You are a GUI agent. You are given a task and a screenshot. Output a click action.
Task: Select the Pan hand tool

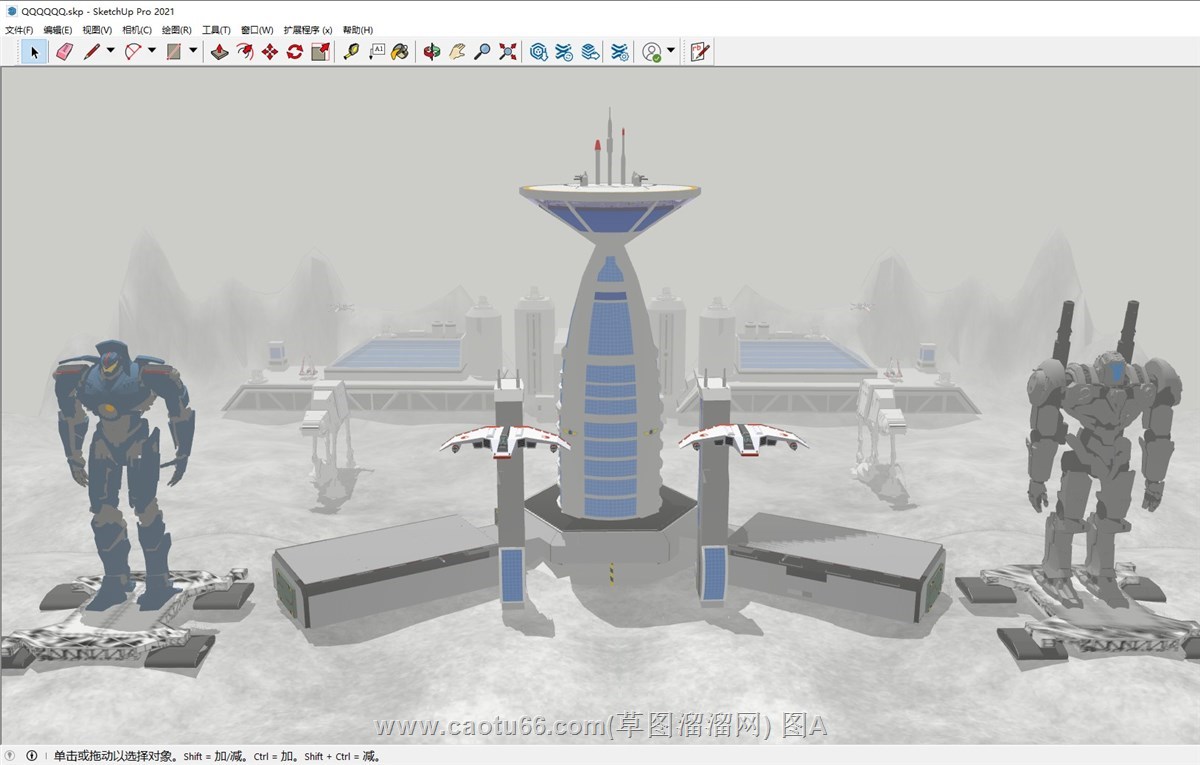(457, 52)
